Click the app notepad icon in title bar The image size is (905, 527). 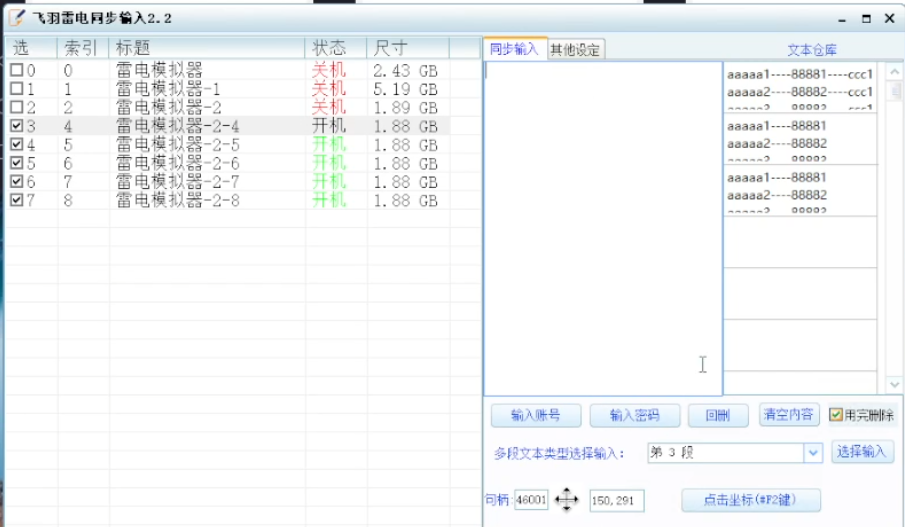point(17,18)
